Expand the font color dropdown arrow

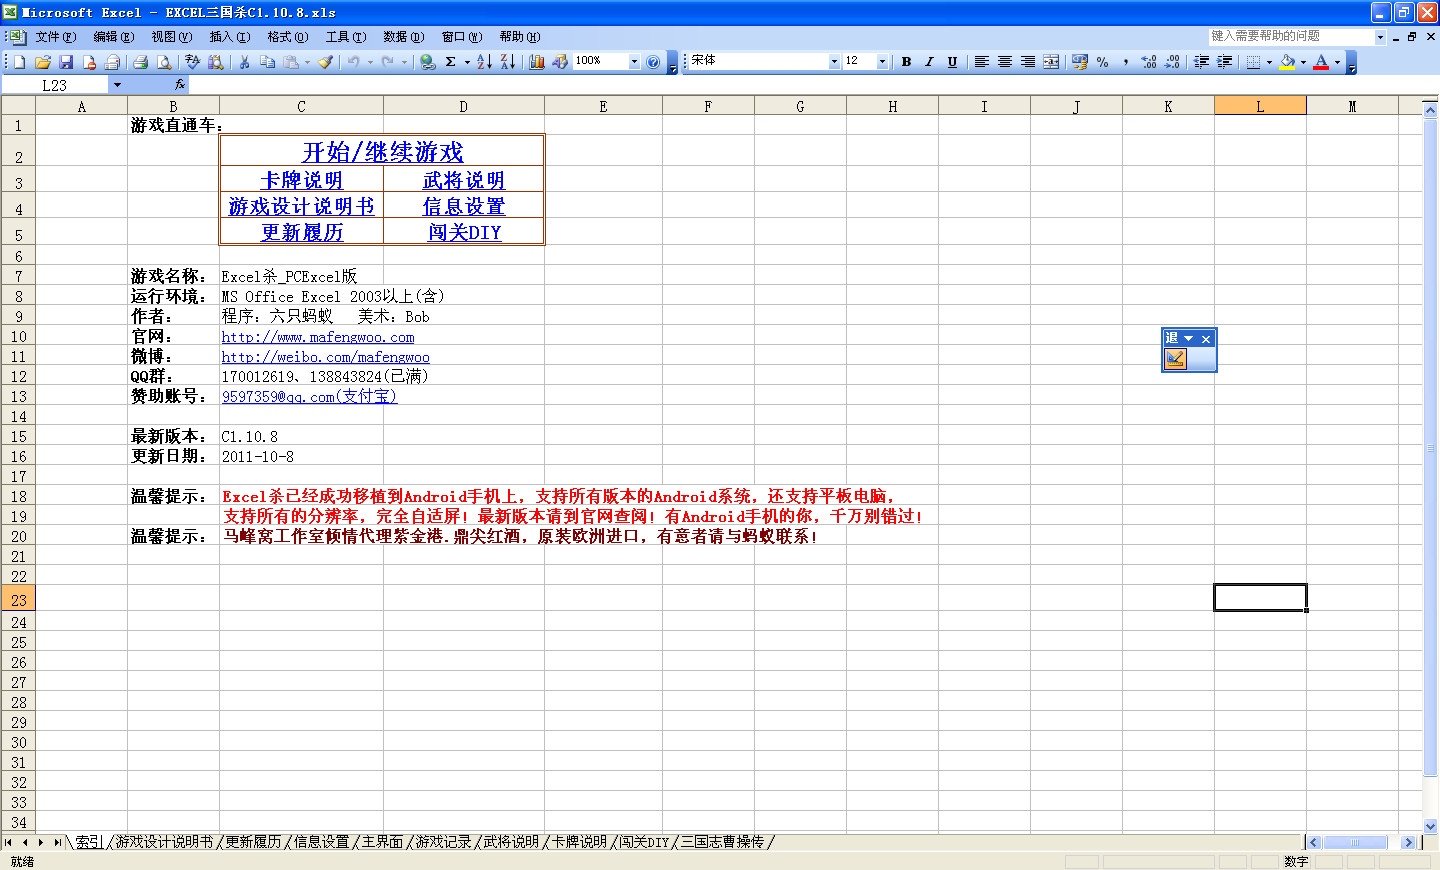1337,62
